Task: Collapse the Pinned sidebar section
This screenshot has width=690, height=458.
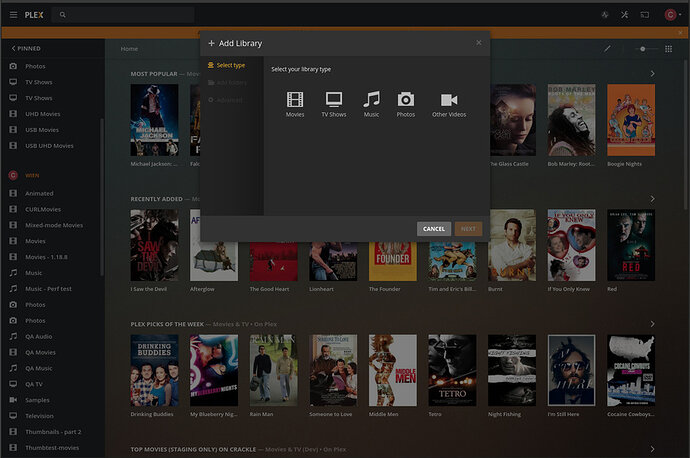Action: tap(26, 48)
